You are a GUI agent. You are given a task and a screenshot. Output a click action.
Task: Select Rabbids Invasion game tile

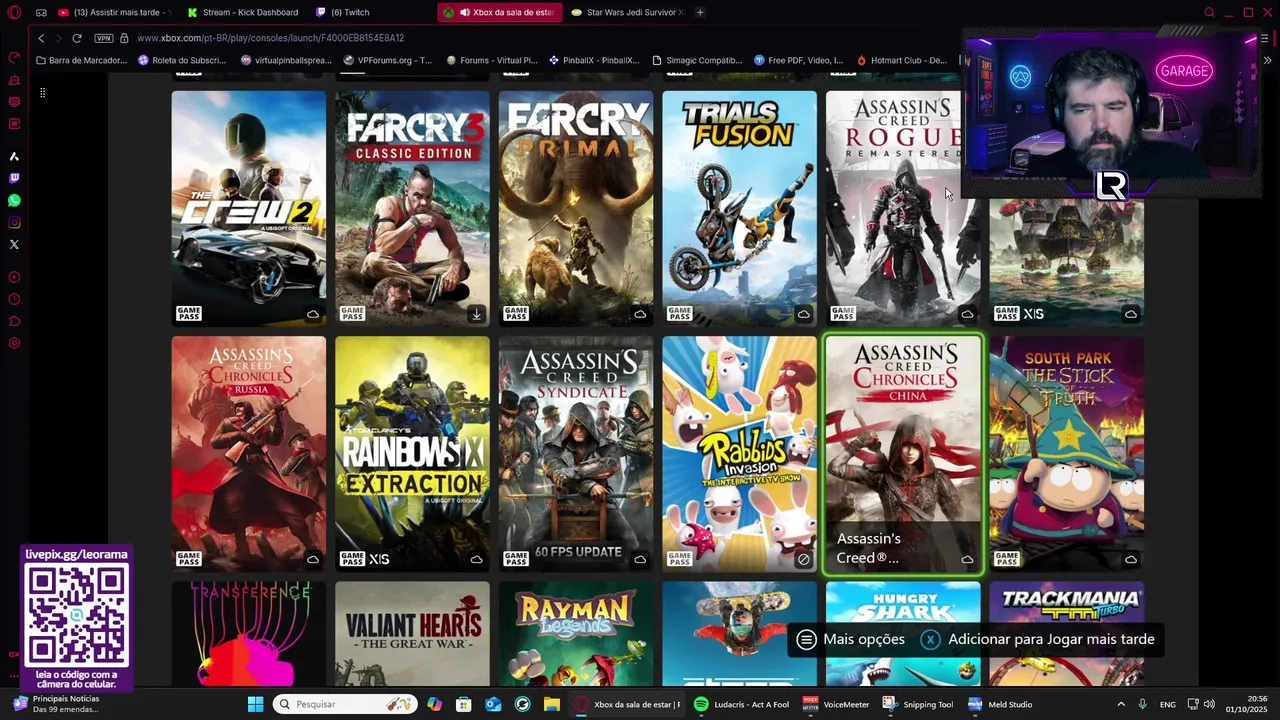[739, 453]
